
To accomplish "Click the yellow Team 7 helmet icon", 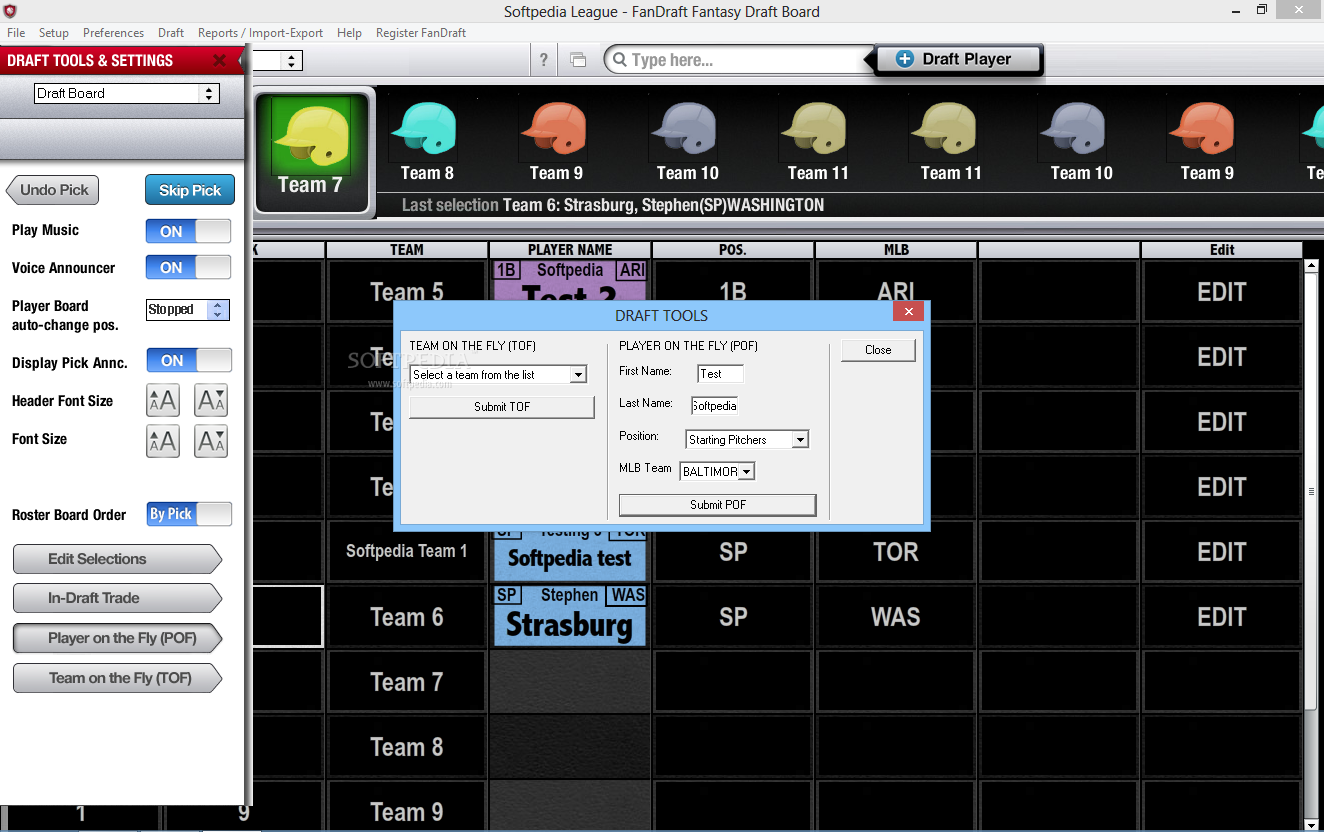I will (x=310, y=134).
